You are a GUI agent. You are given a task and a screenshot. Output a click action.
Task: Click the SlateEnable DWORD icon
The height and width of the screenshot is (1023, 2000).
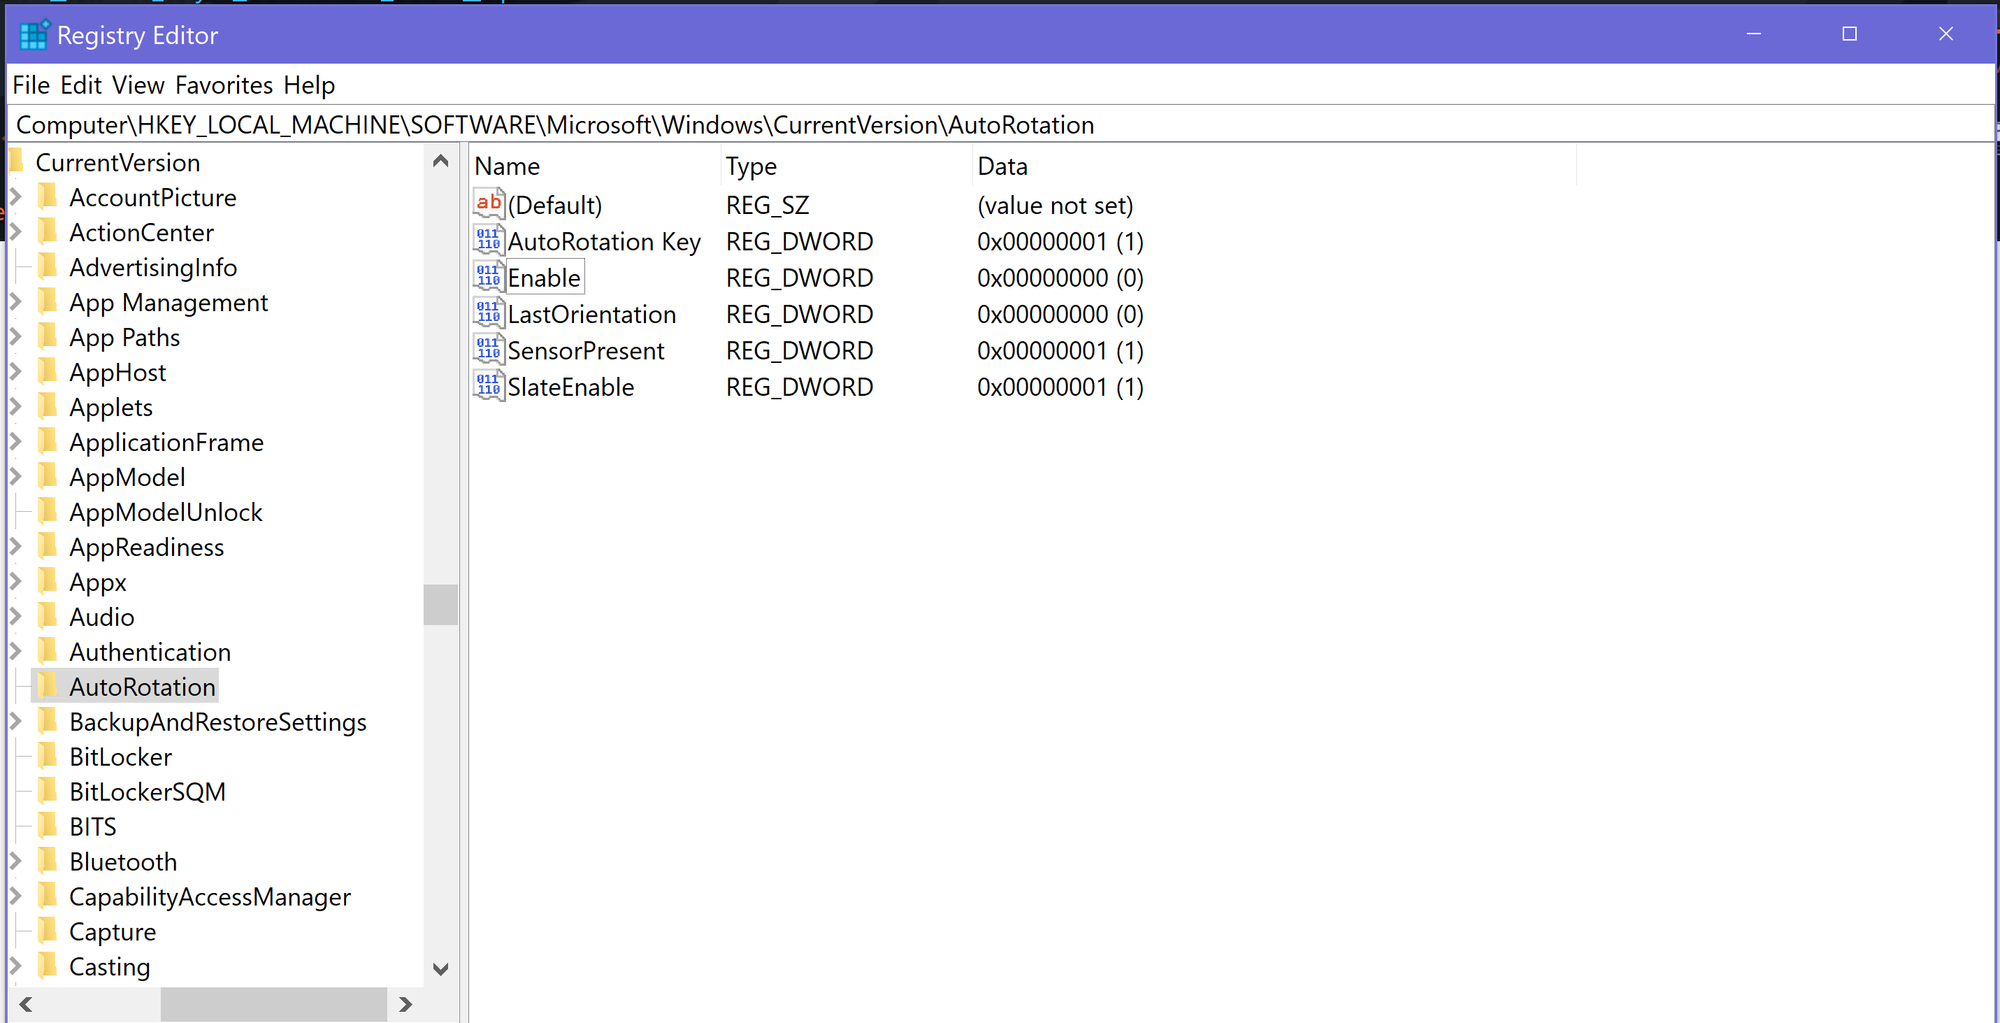(489, 386)
